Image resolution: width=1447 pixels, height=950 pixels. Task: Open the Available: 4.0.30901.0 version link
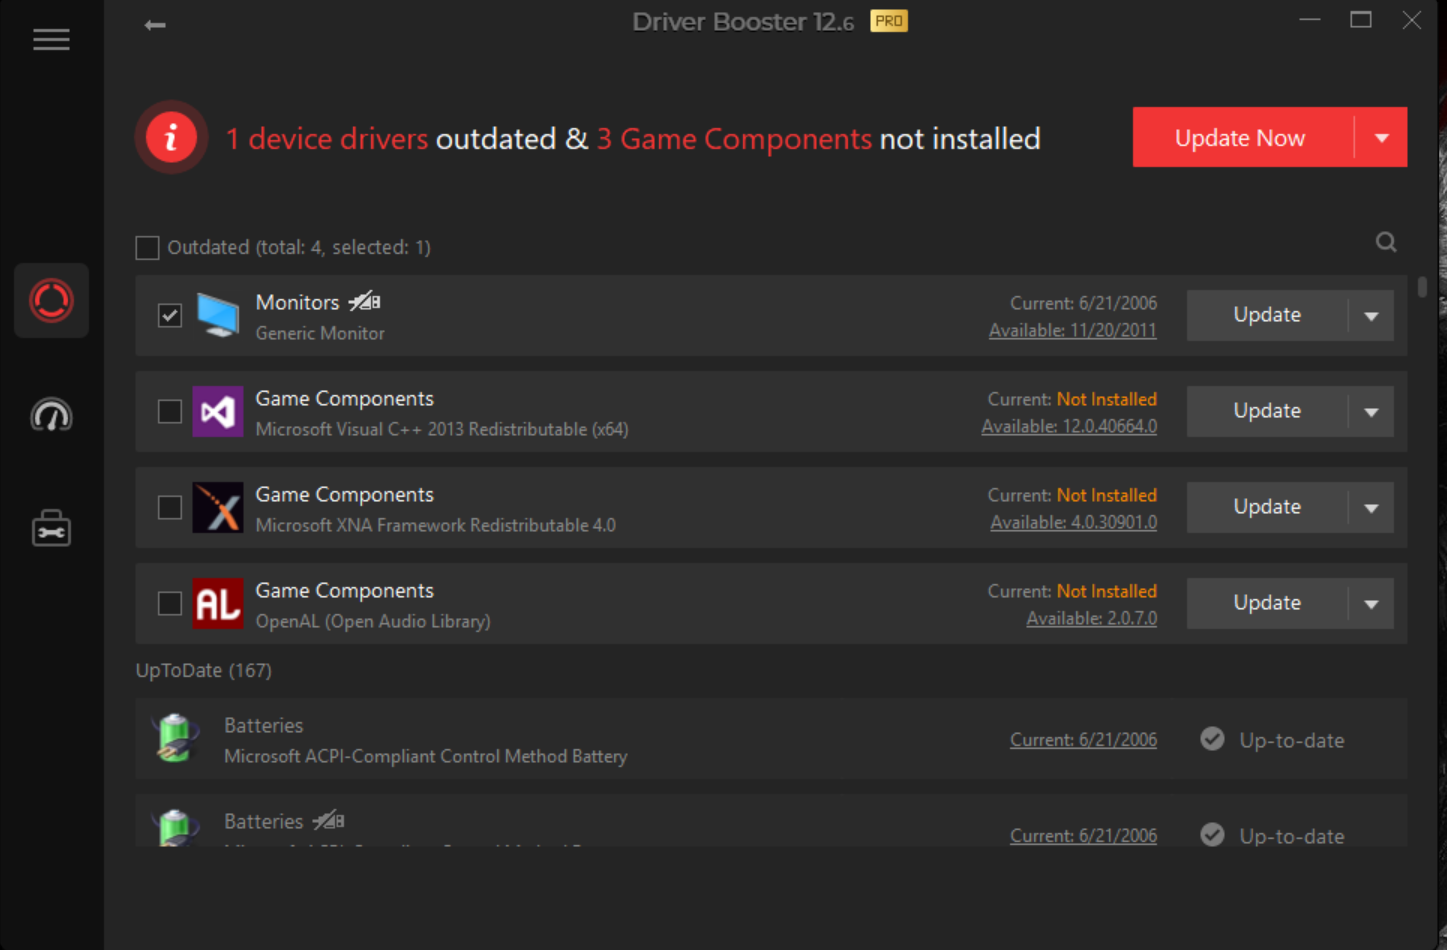(x=1074, y=522)
